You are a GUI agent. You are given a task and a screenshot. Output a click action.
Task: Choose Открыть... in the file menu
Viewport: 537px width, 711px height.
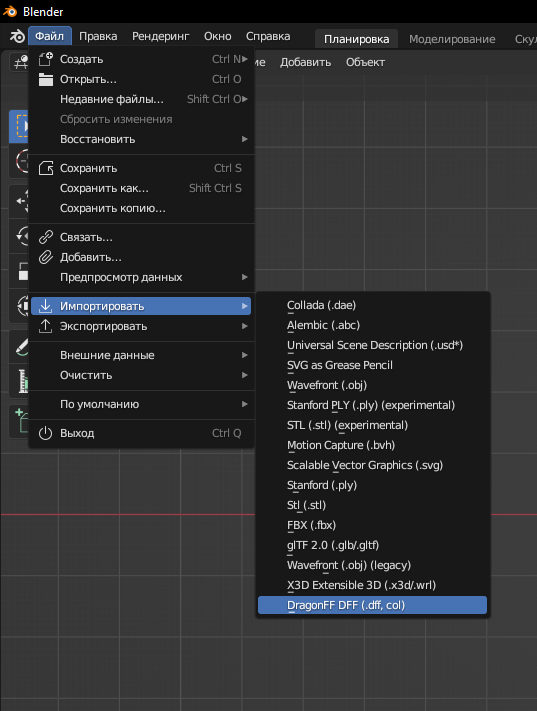point(141,79)
